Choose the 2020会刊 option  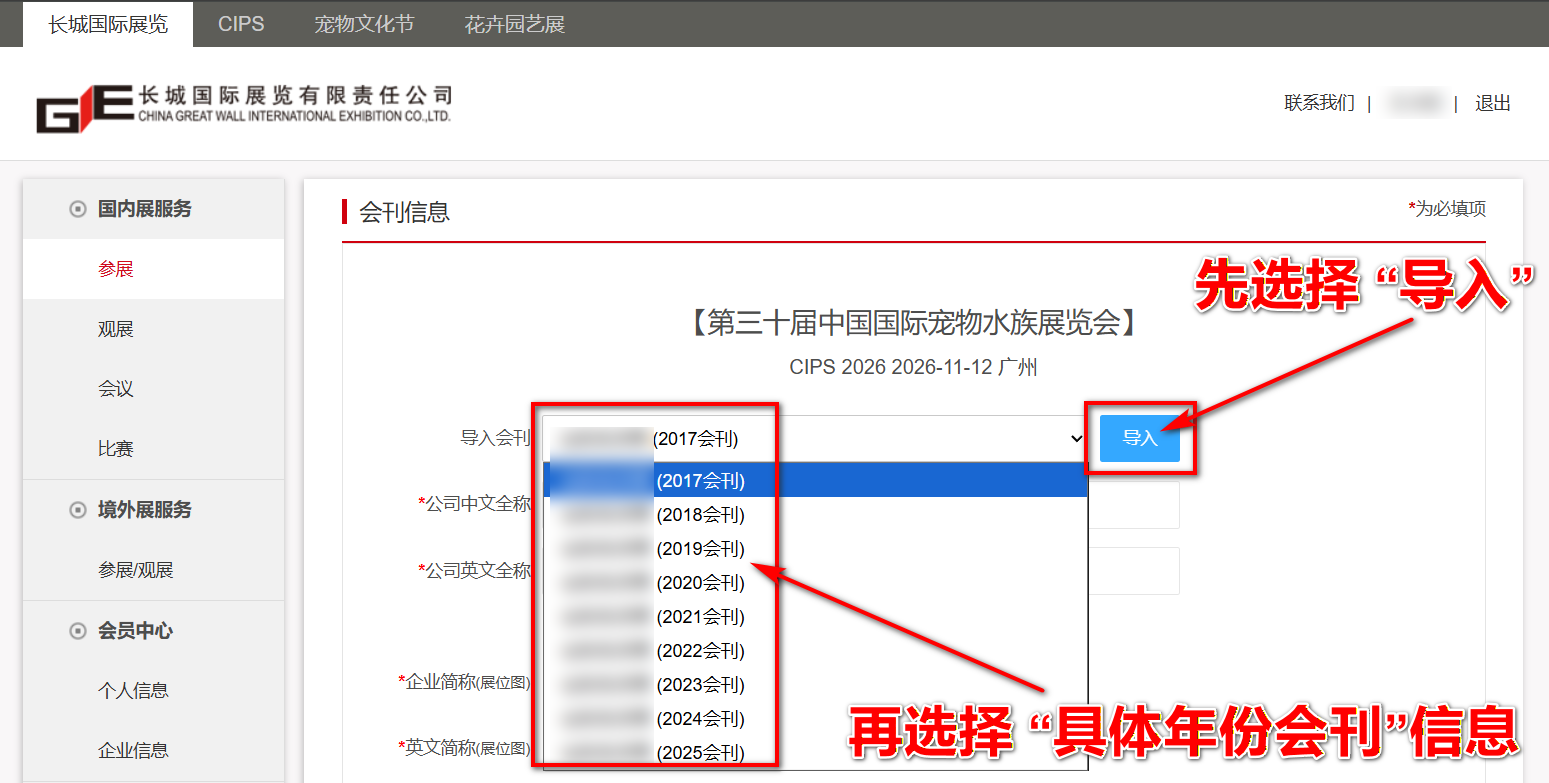pos(815,583)
